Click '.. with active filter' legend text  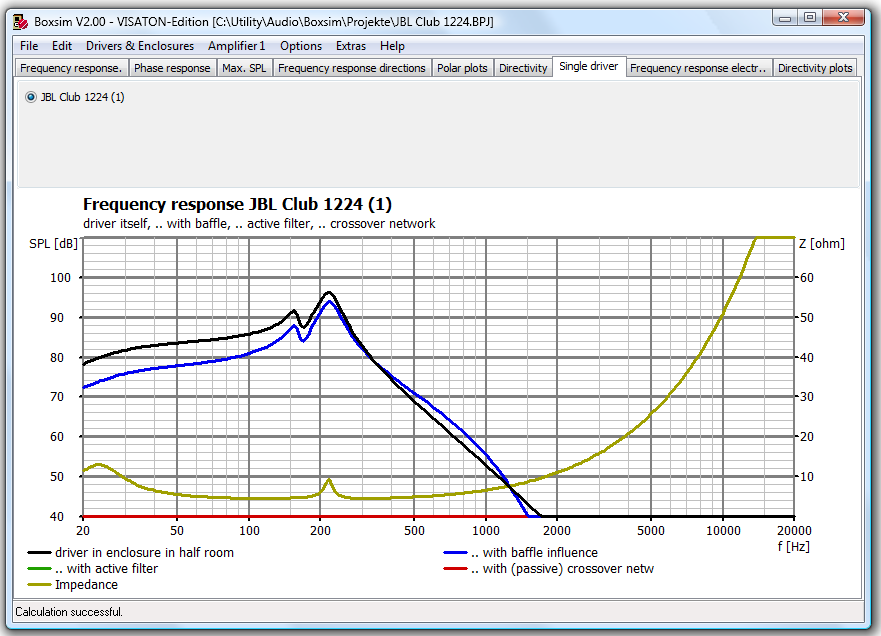[107, 569]
